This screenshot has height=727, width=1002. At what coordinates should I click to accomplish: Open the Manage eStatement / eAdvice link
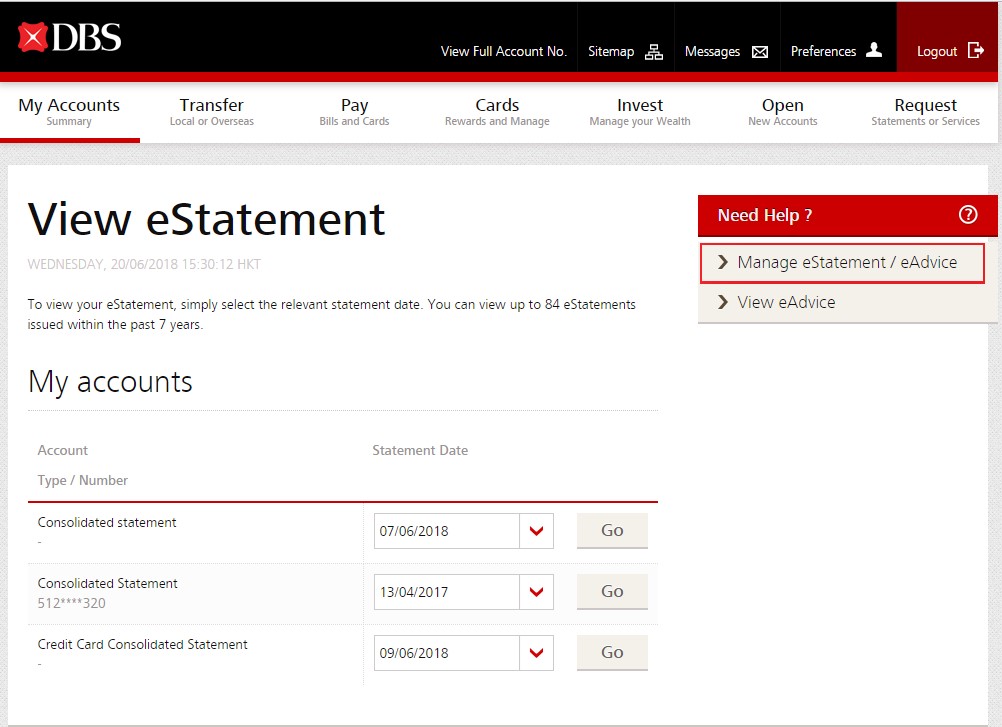coord(847,263)
